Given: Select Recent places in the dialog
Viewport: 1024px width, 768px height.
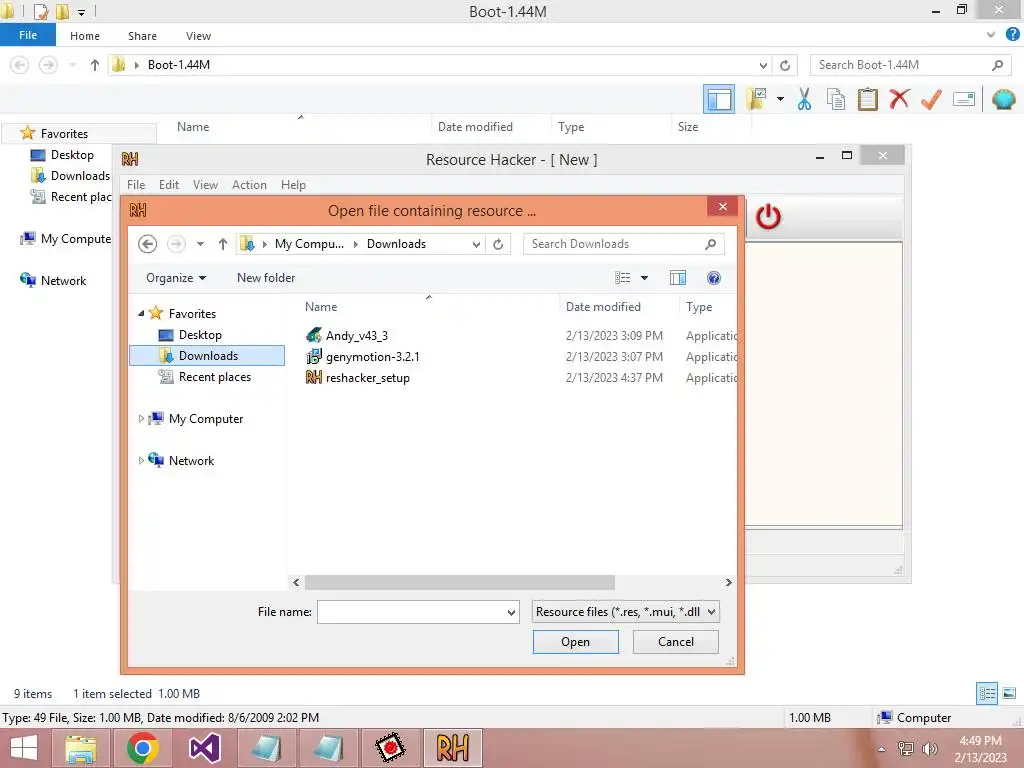Looking at the screenshot, I should (215, 377).
